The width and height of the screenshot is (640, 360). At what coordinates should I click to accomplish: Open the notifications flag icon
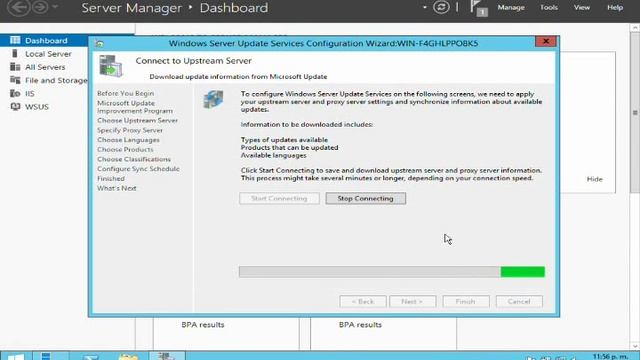coord(478,8)
